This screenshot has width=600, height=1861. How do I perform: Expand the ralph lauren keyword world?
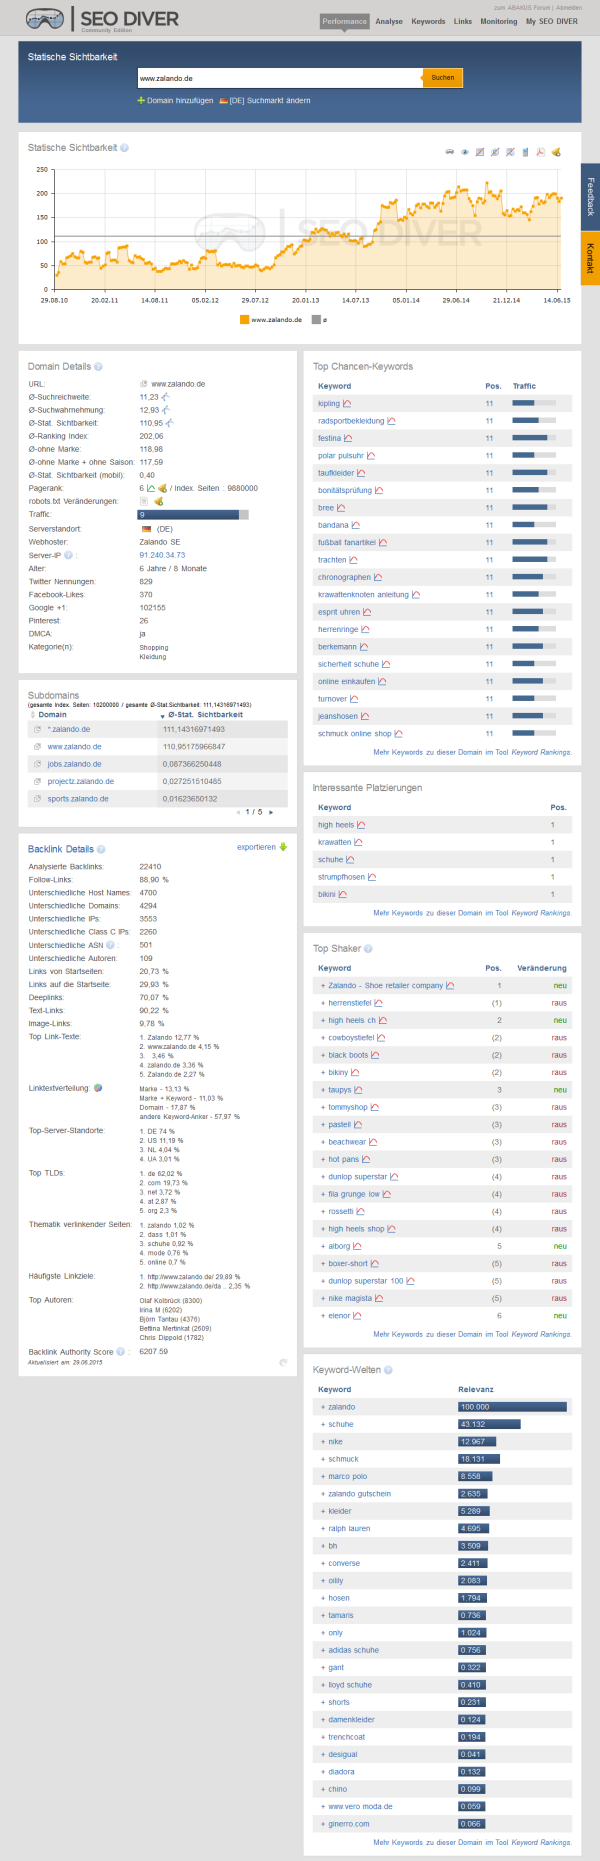point(323,1528)
